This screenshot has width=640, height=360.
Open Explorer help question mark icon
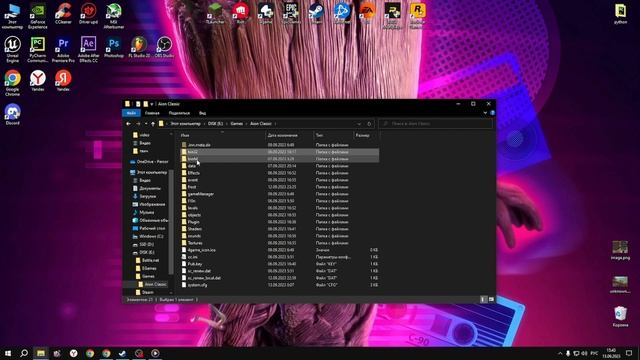[492, 113]
